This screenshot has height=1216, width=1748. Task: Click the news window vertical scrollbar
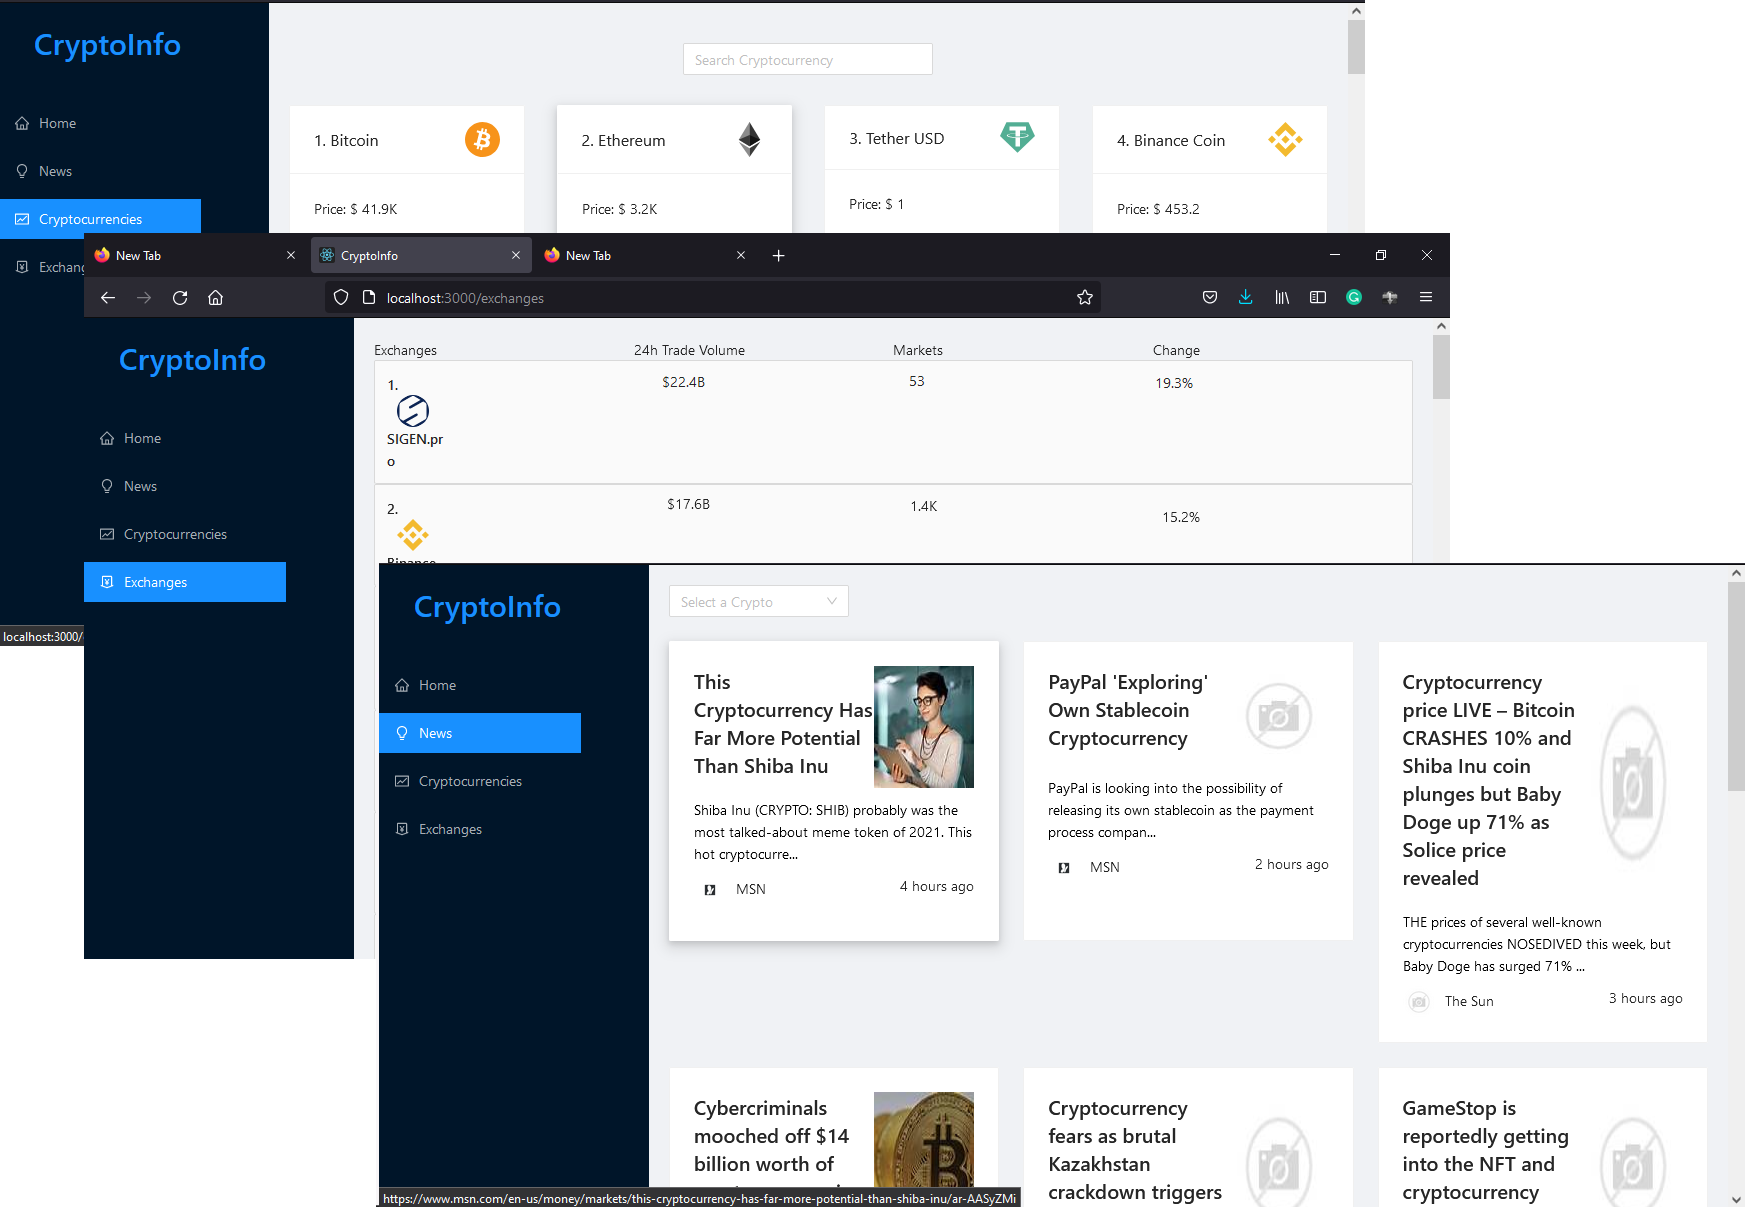pyautogui.click(x=1736, y=686)
